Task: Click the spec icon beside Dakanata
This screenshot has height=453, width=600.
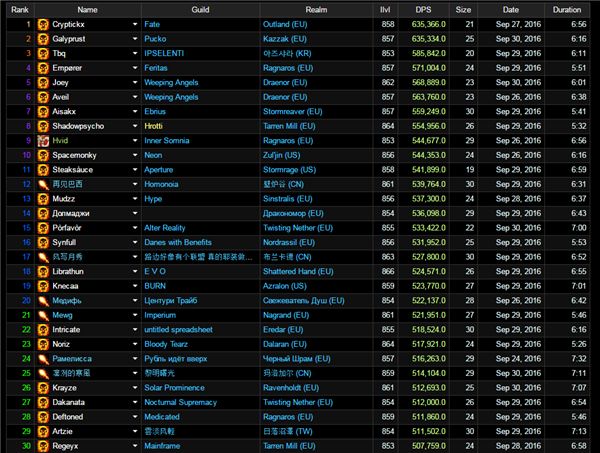Action: point(43,402)
